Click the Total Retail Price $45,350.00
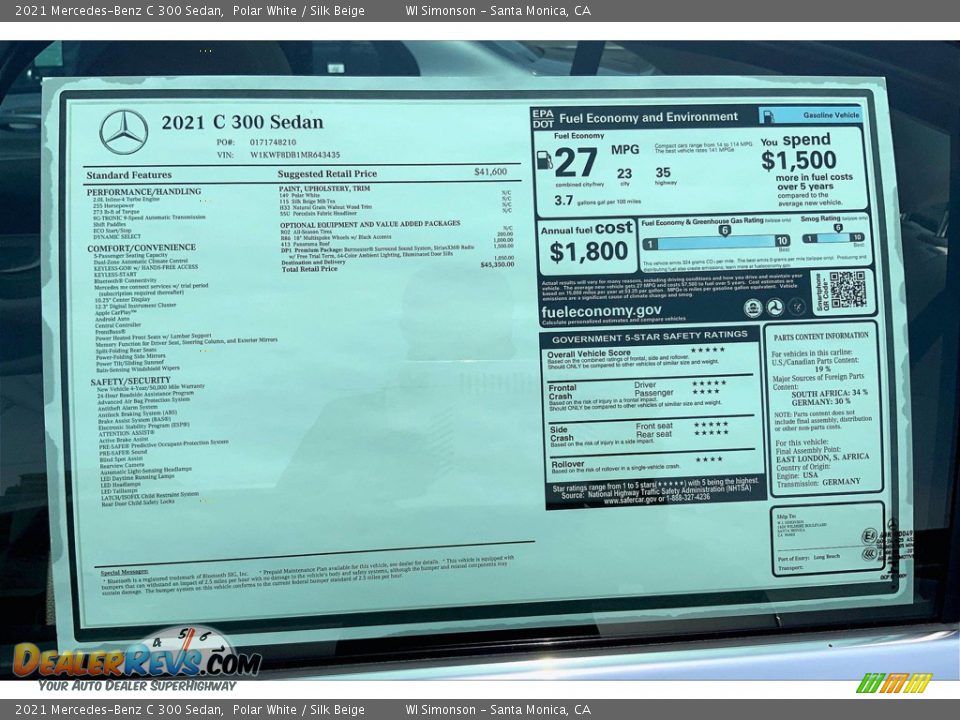The width and height of the screenshot is (960, 720). click(497, 264)
